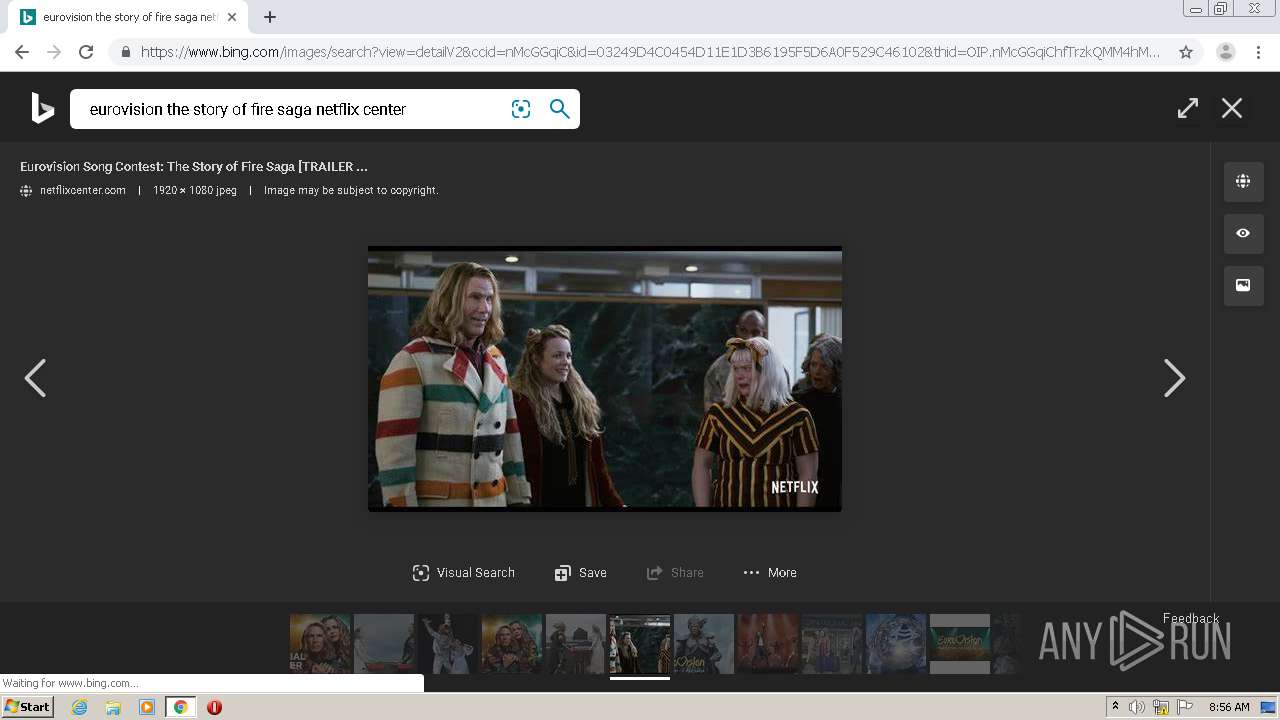Open a new browser tab
The image size is (1280, 720).
pos(270,17)
